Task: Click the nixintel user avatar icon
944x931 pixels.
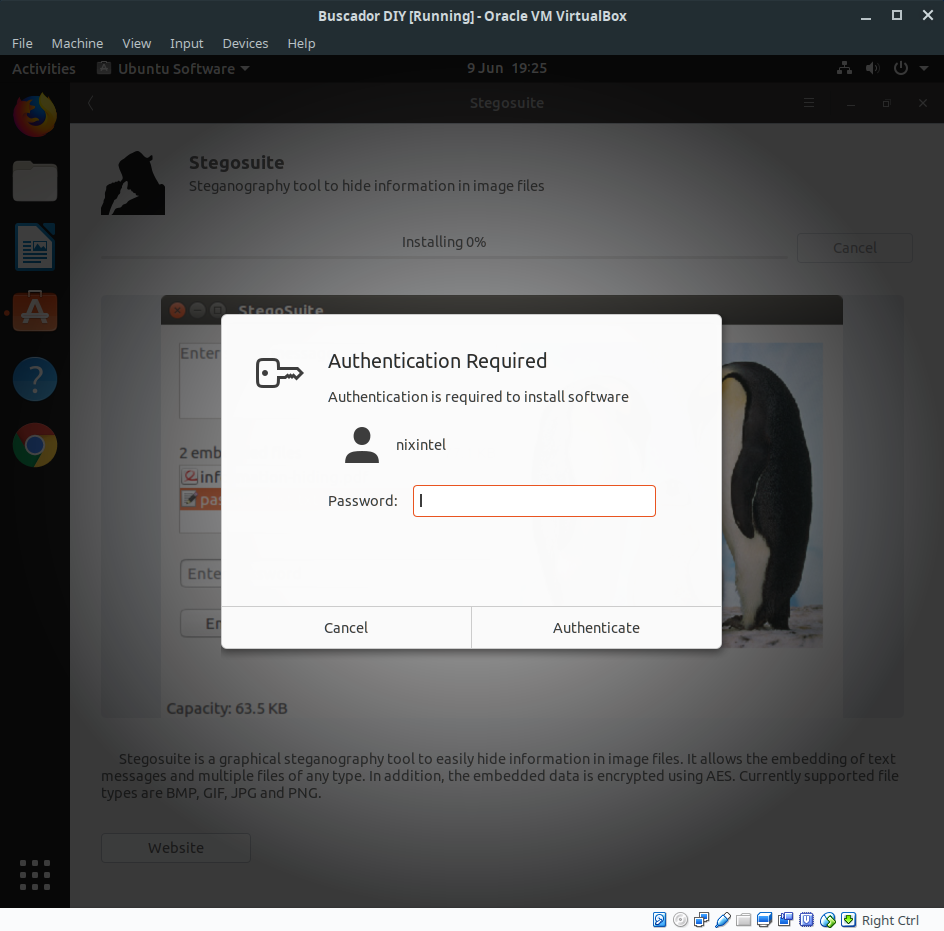Action: [362, 445]
